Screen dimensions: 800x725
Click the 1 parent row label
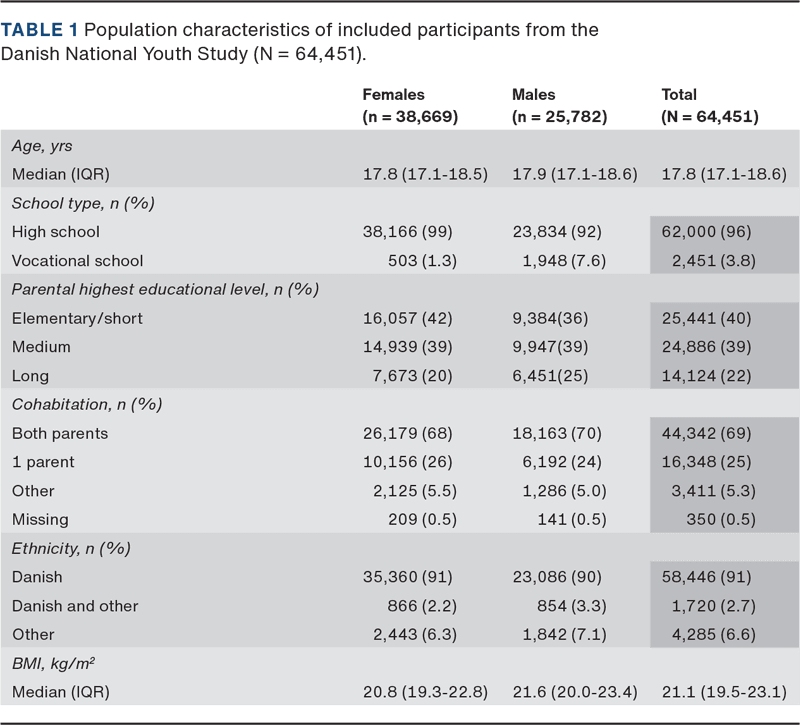coord(43,463)
